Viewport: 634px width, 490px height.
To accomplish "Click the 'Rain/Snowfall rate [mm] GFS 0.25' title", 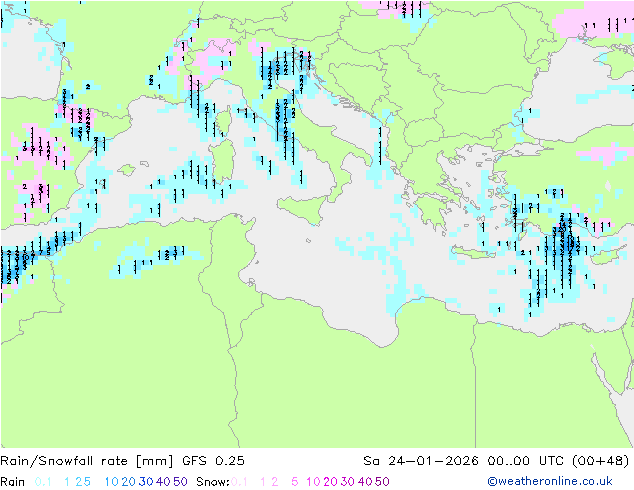I will (x=122, y=461).
